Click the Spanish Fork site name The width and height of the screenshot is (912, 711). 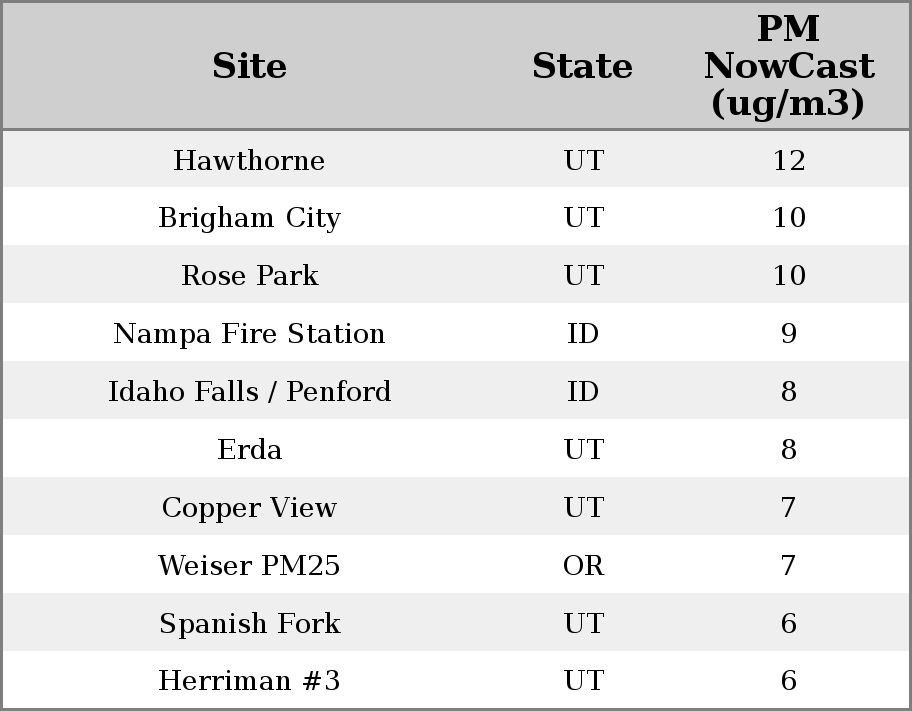click(249, 624)
